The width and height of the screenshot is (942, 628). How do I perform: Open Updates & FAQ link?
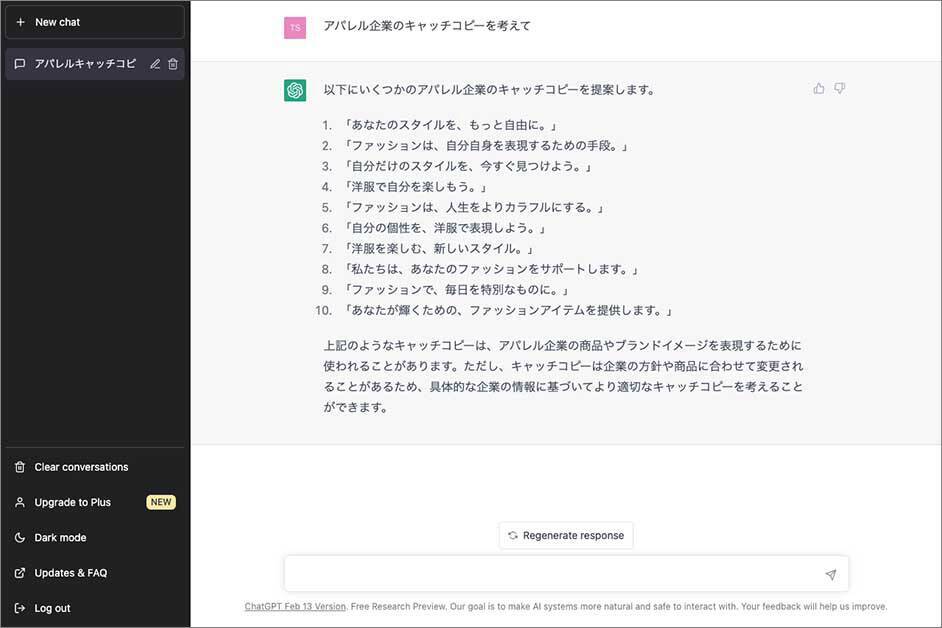70,573
